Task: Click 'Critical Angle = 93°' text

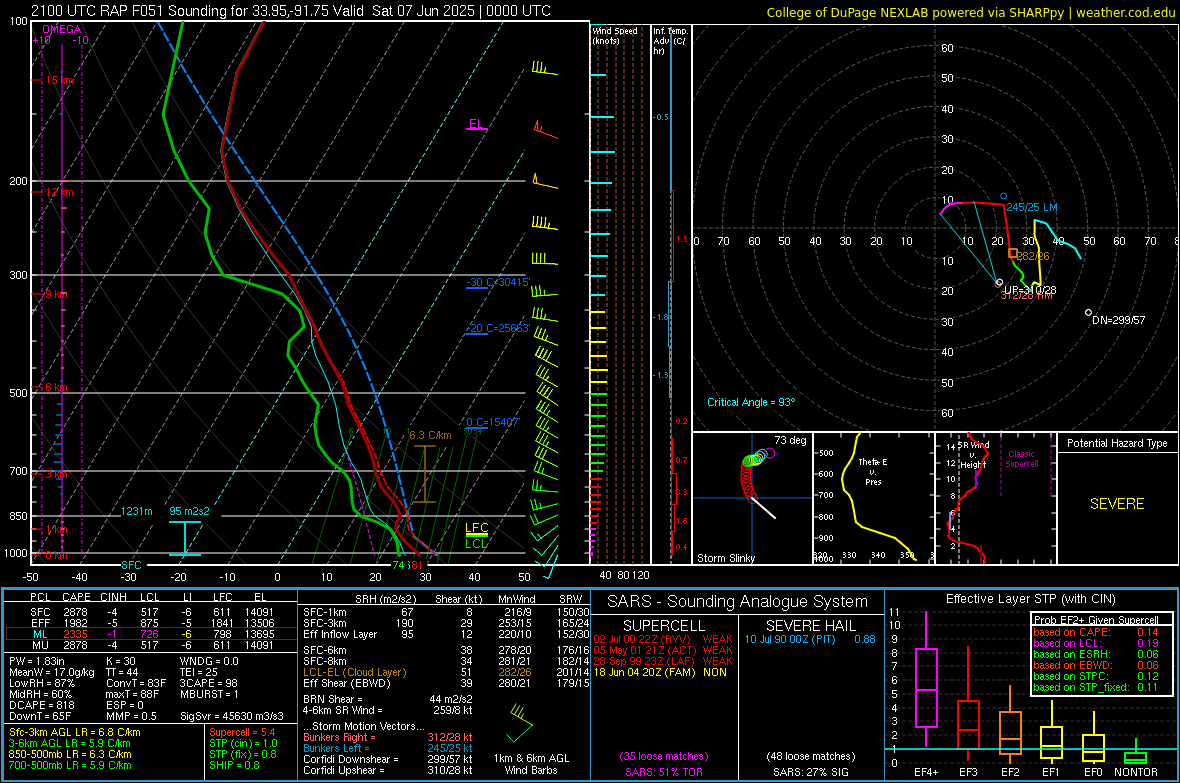Action: tap(751, 402)
